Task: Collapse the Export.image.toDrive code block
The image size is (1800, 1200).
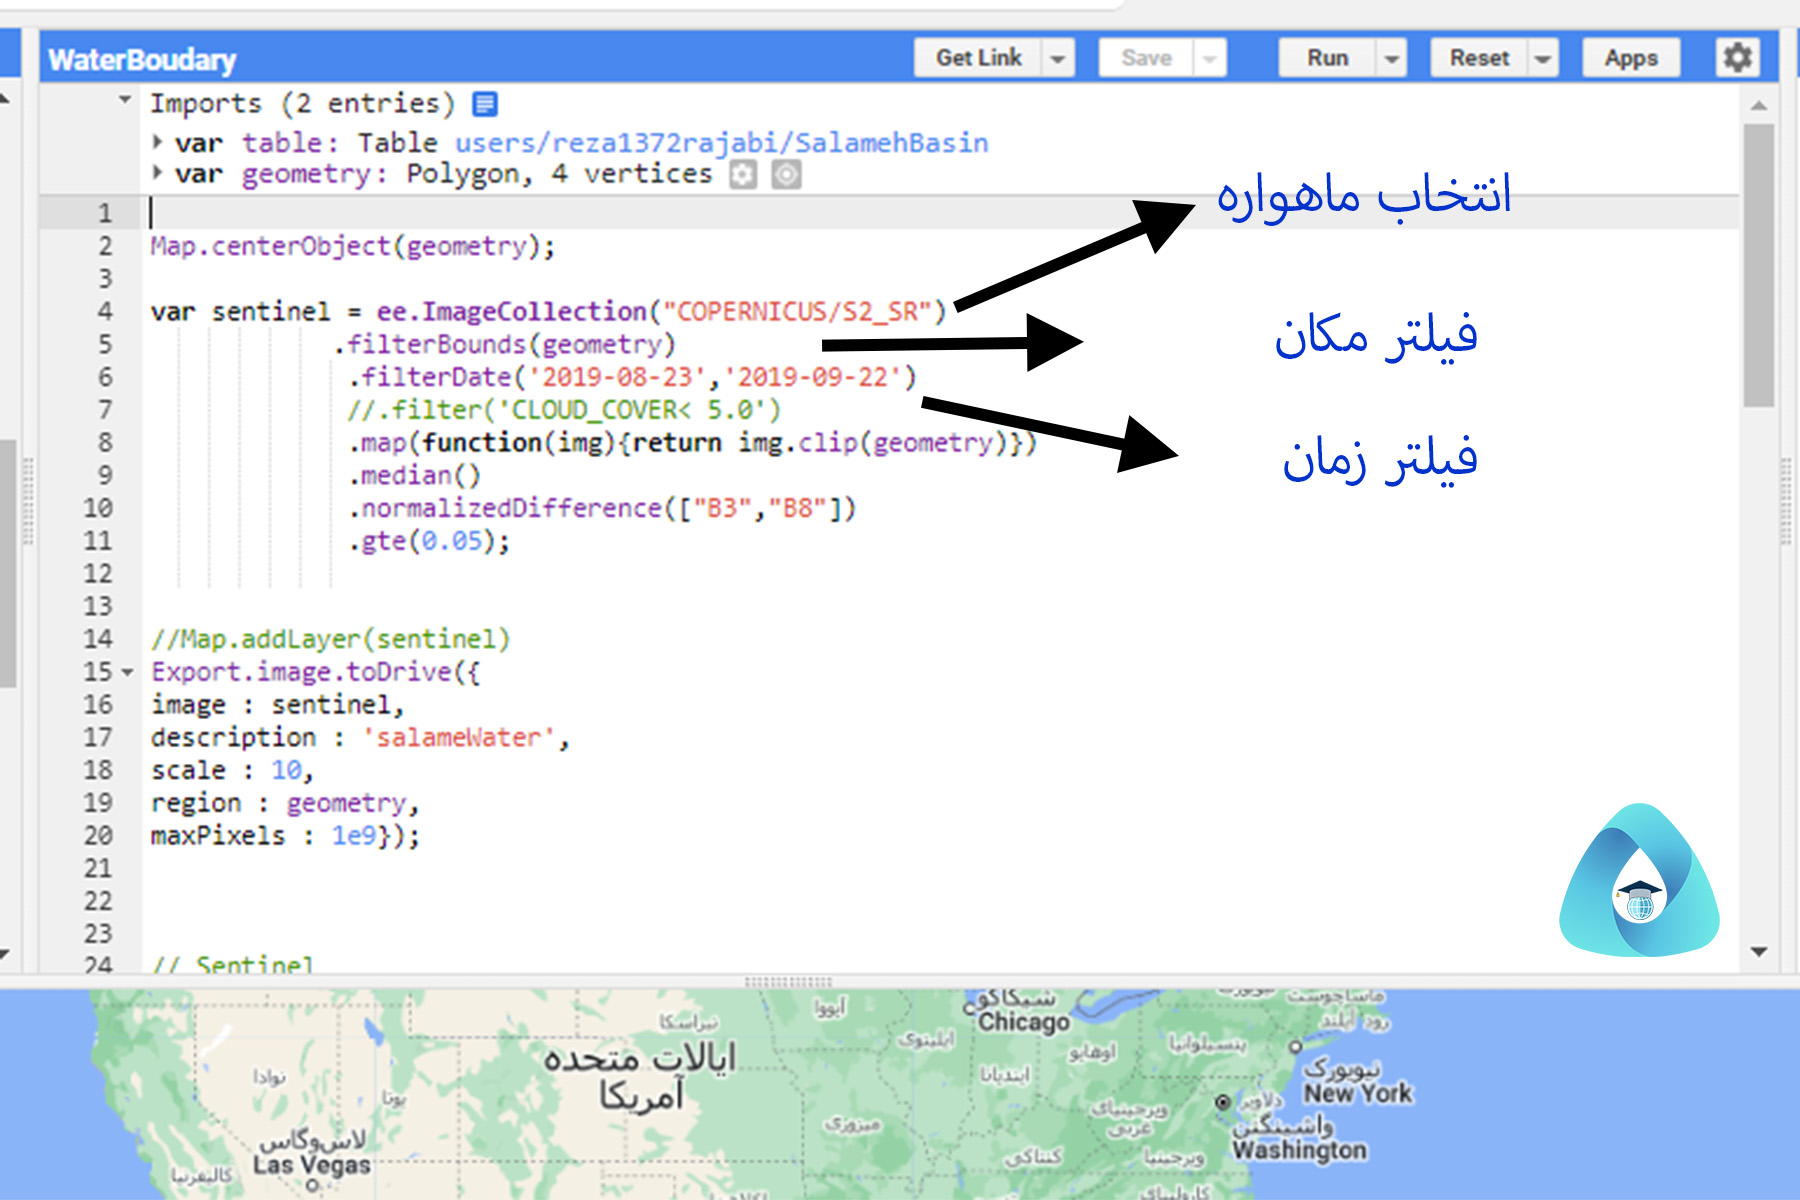Action: (126, 672)
